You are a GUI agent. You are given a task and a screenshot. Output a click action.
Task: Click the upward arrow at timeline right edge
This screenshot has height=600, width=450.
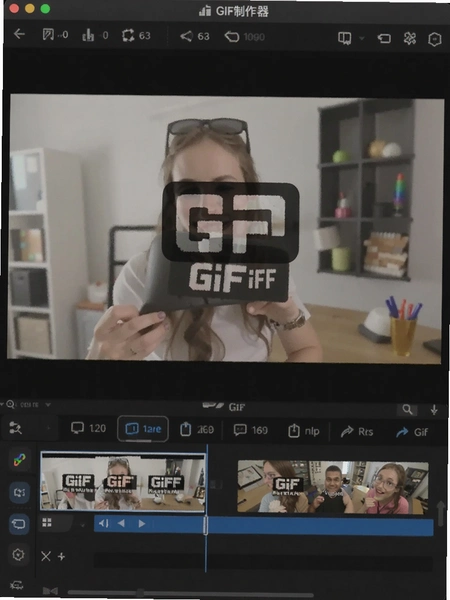click(x=441, y=514)
